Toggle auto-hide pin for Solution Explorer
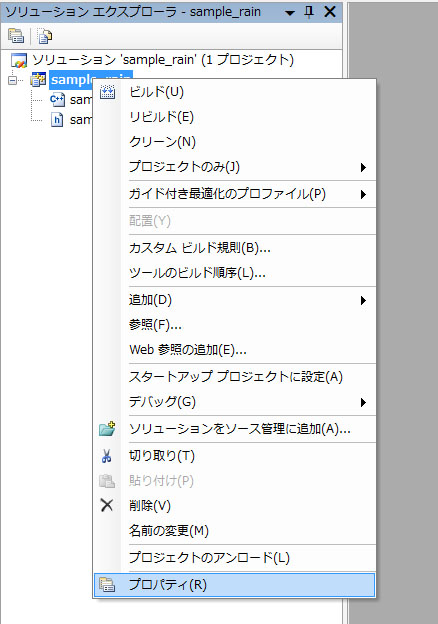 click(x=309, y=12)
